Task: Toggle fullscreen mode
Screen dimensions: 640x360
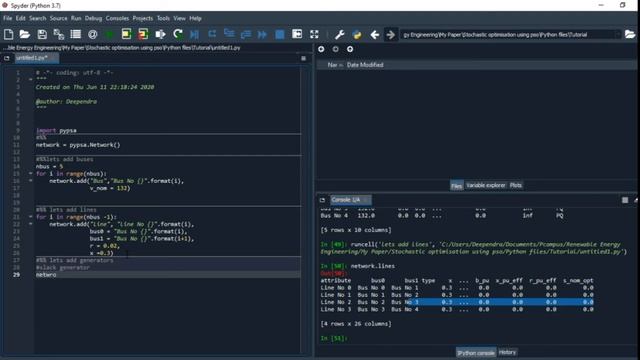Action: click(314, 35)
